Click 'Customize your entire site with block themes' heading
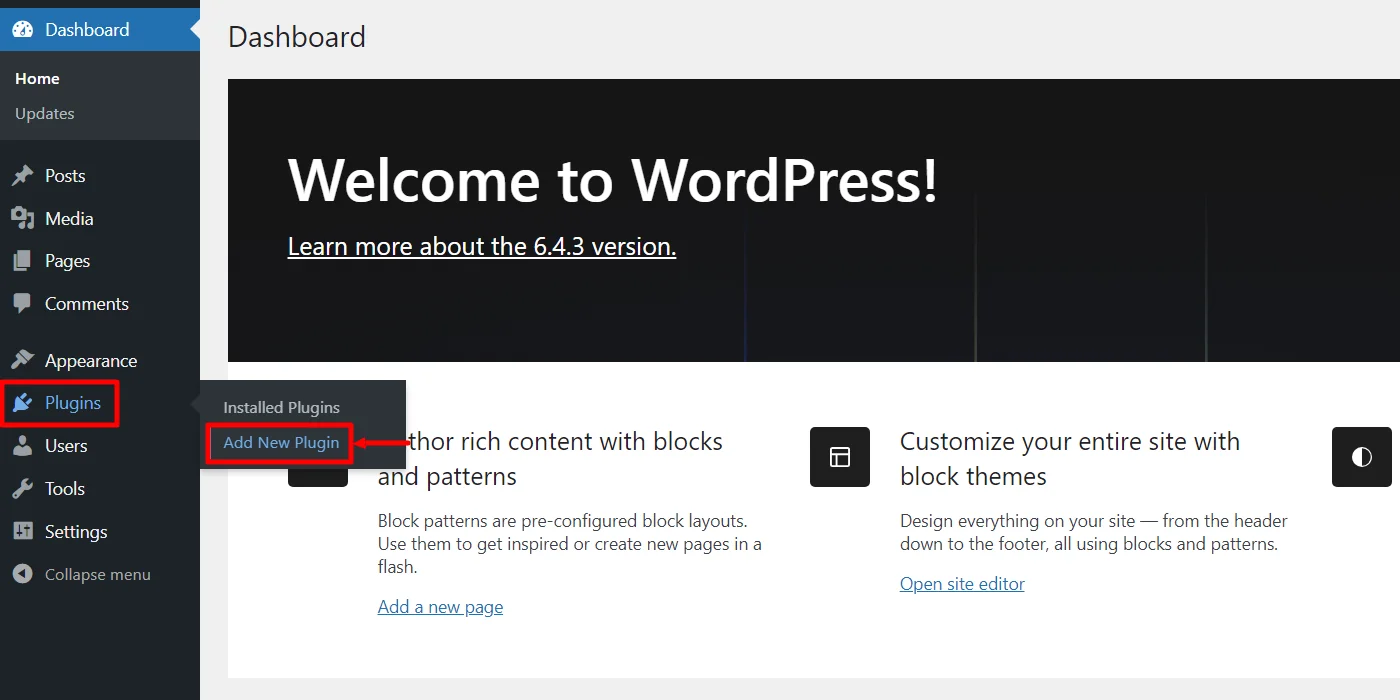This screenshot has width=1400, height=700. [1070, 459]
